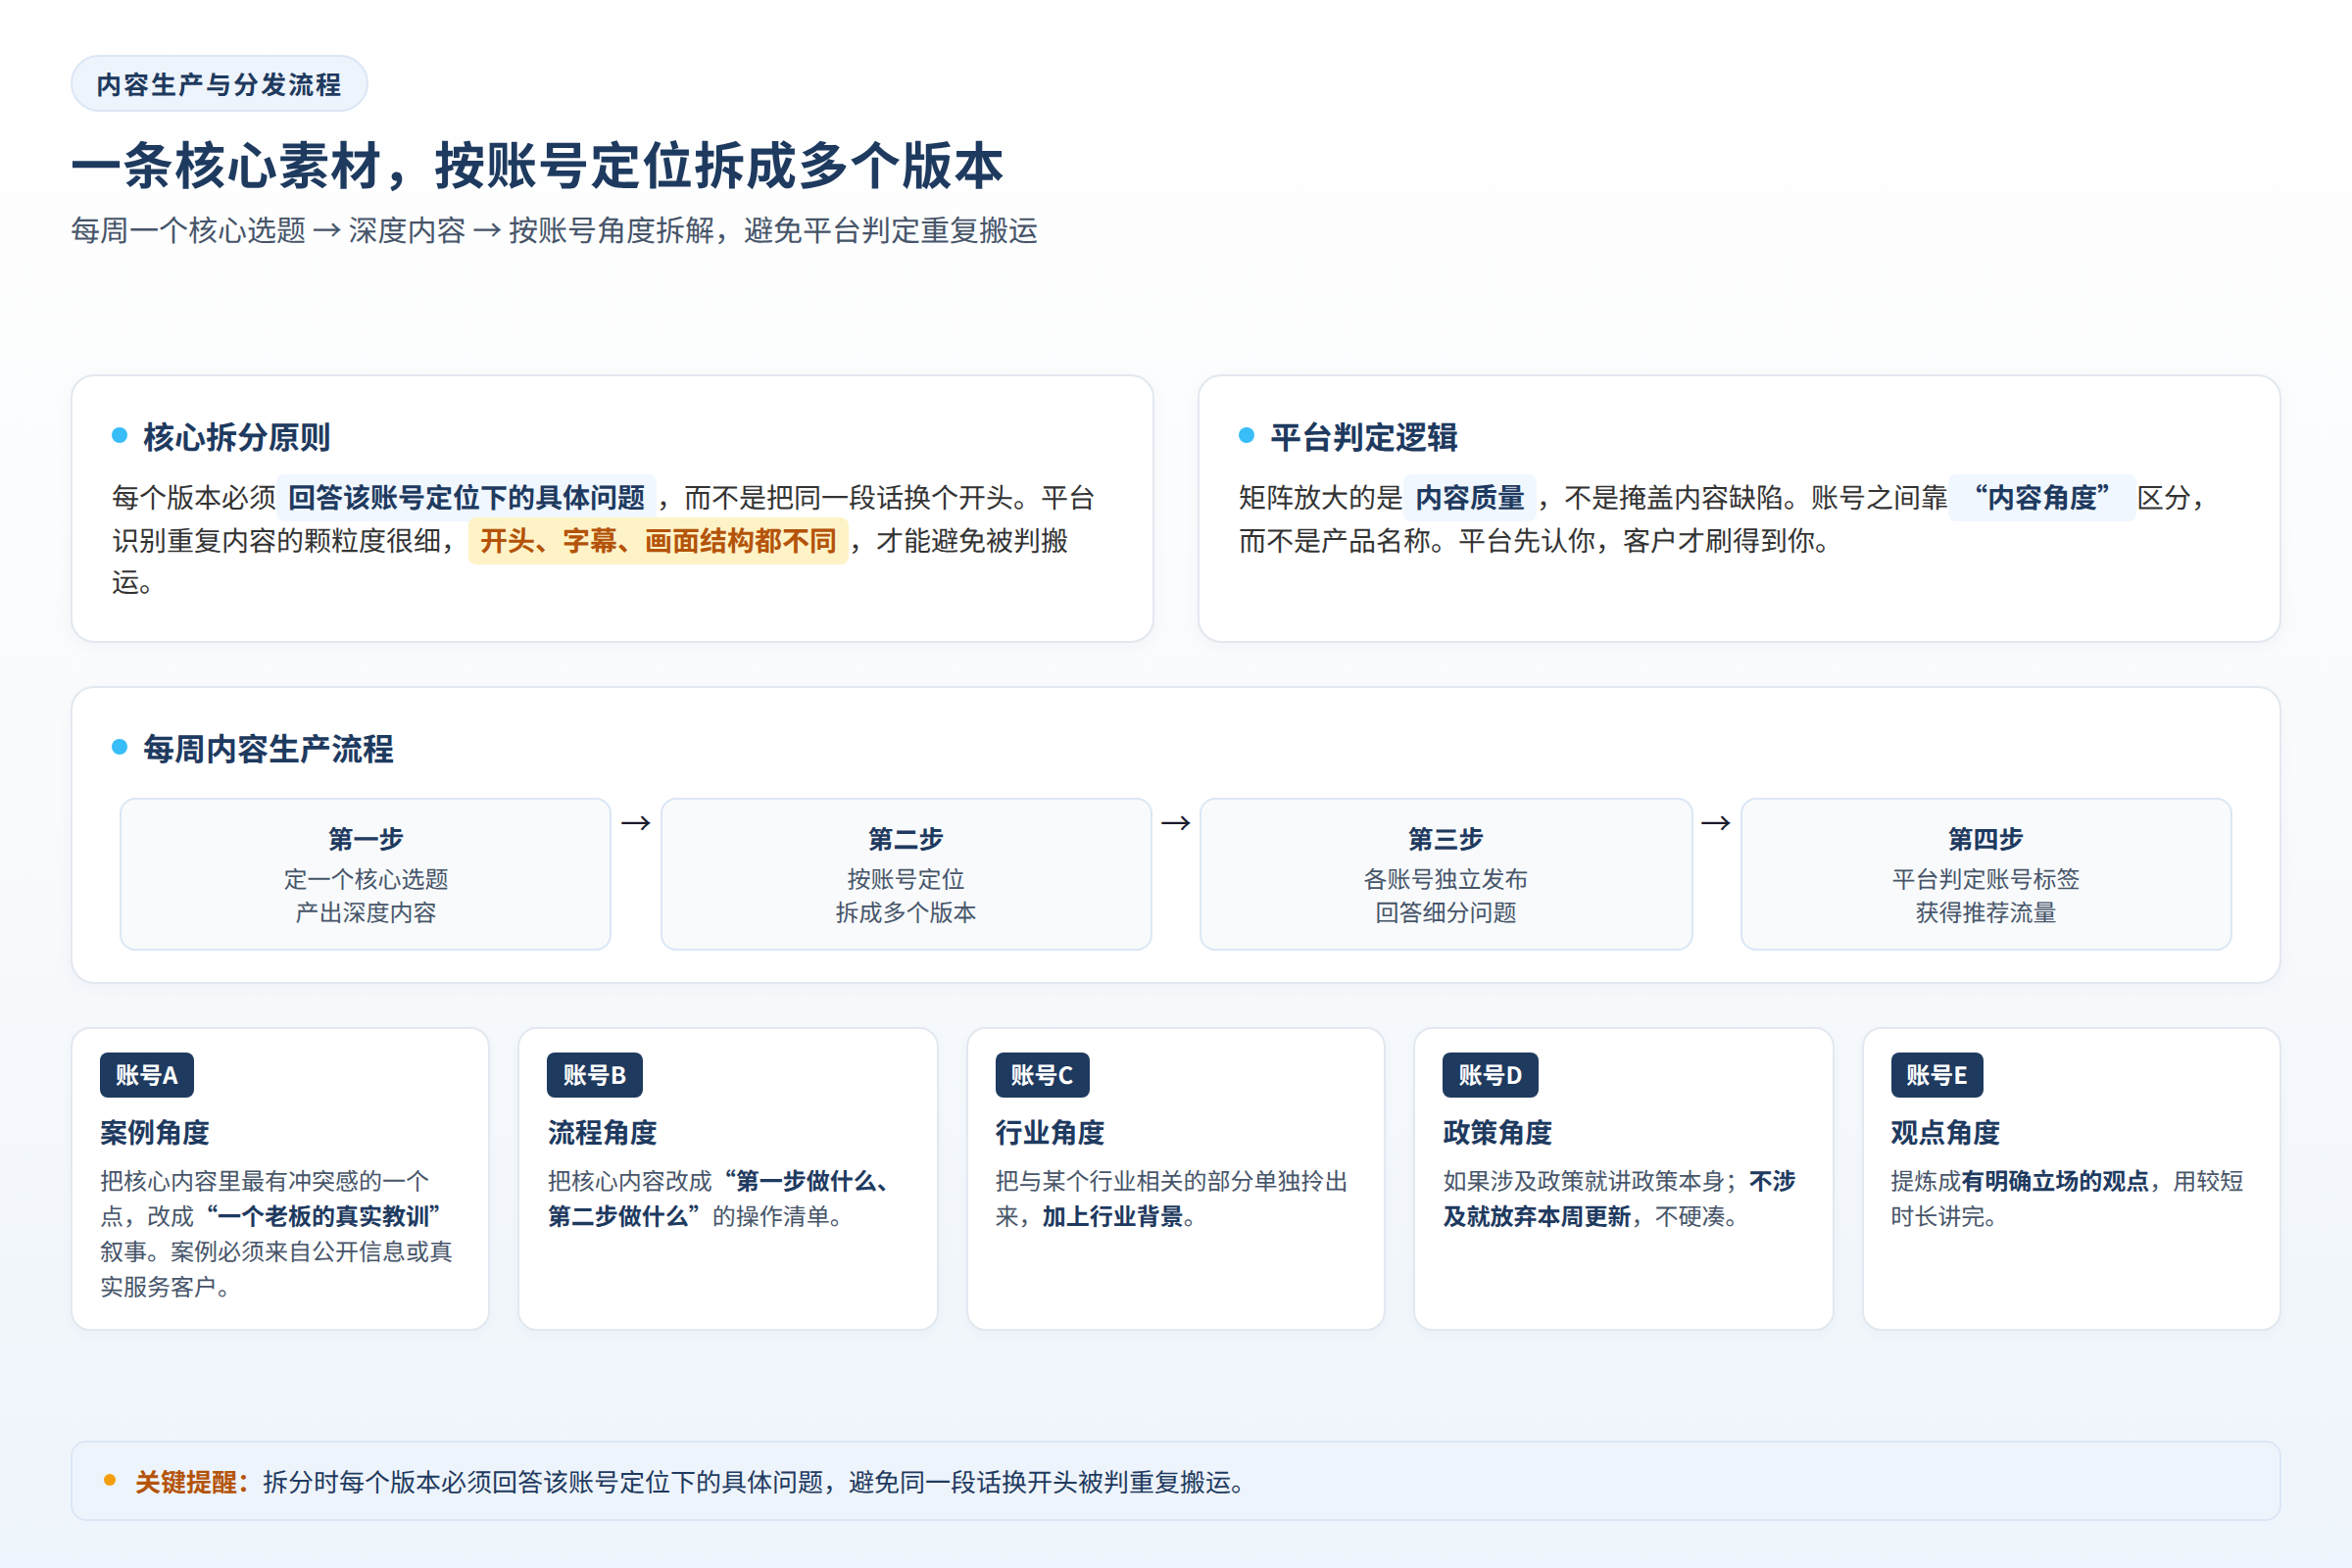Click the arrow between 第一步 and 第二步
This screenshot has width=2352, height=1568.
coord(636,823)
